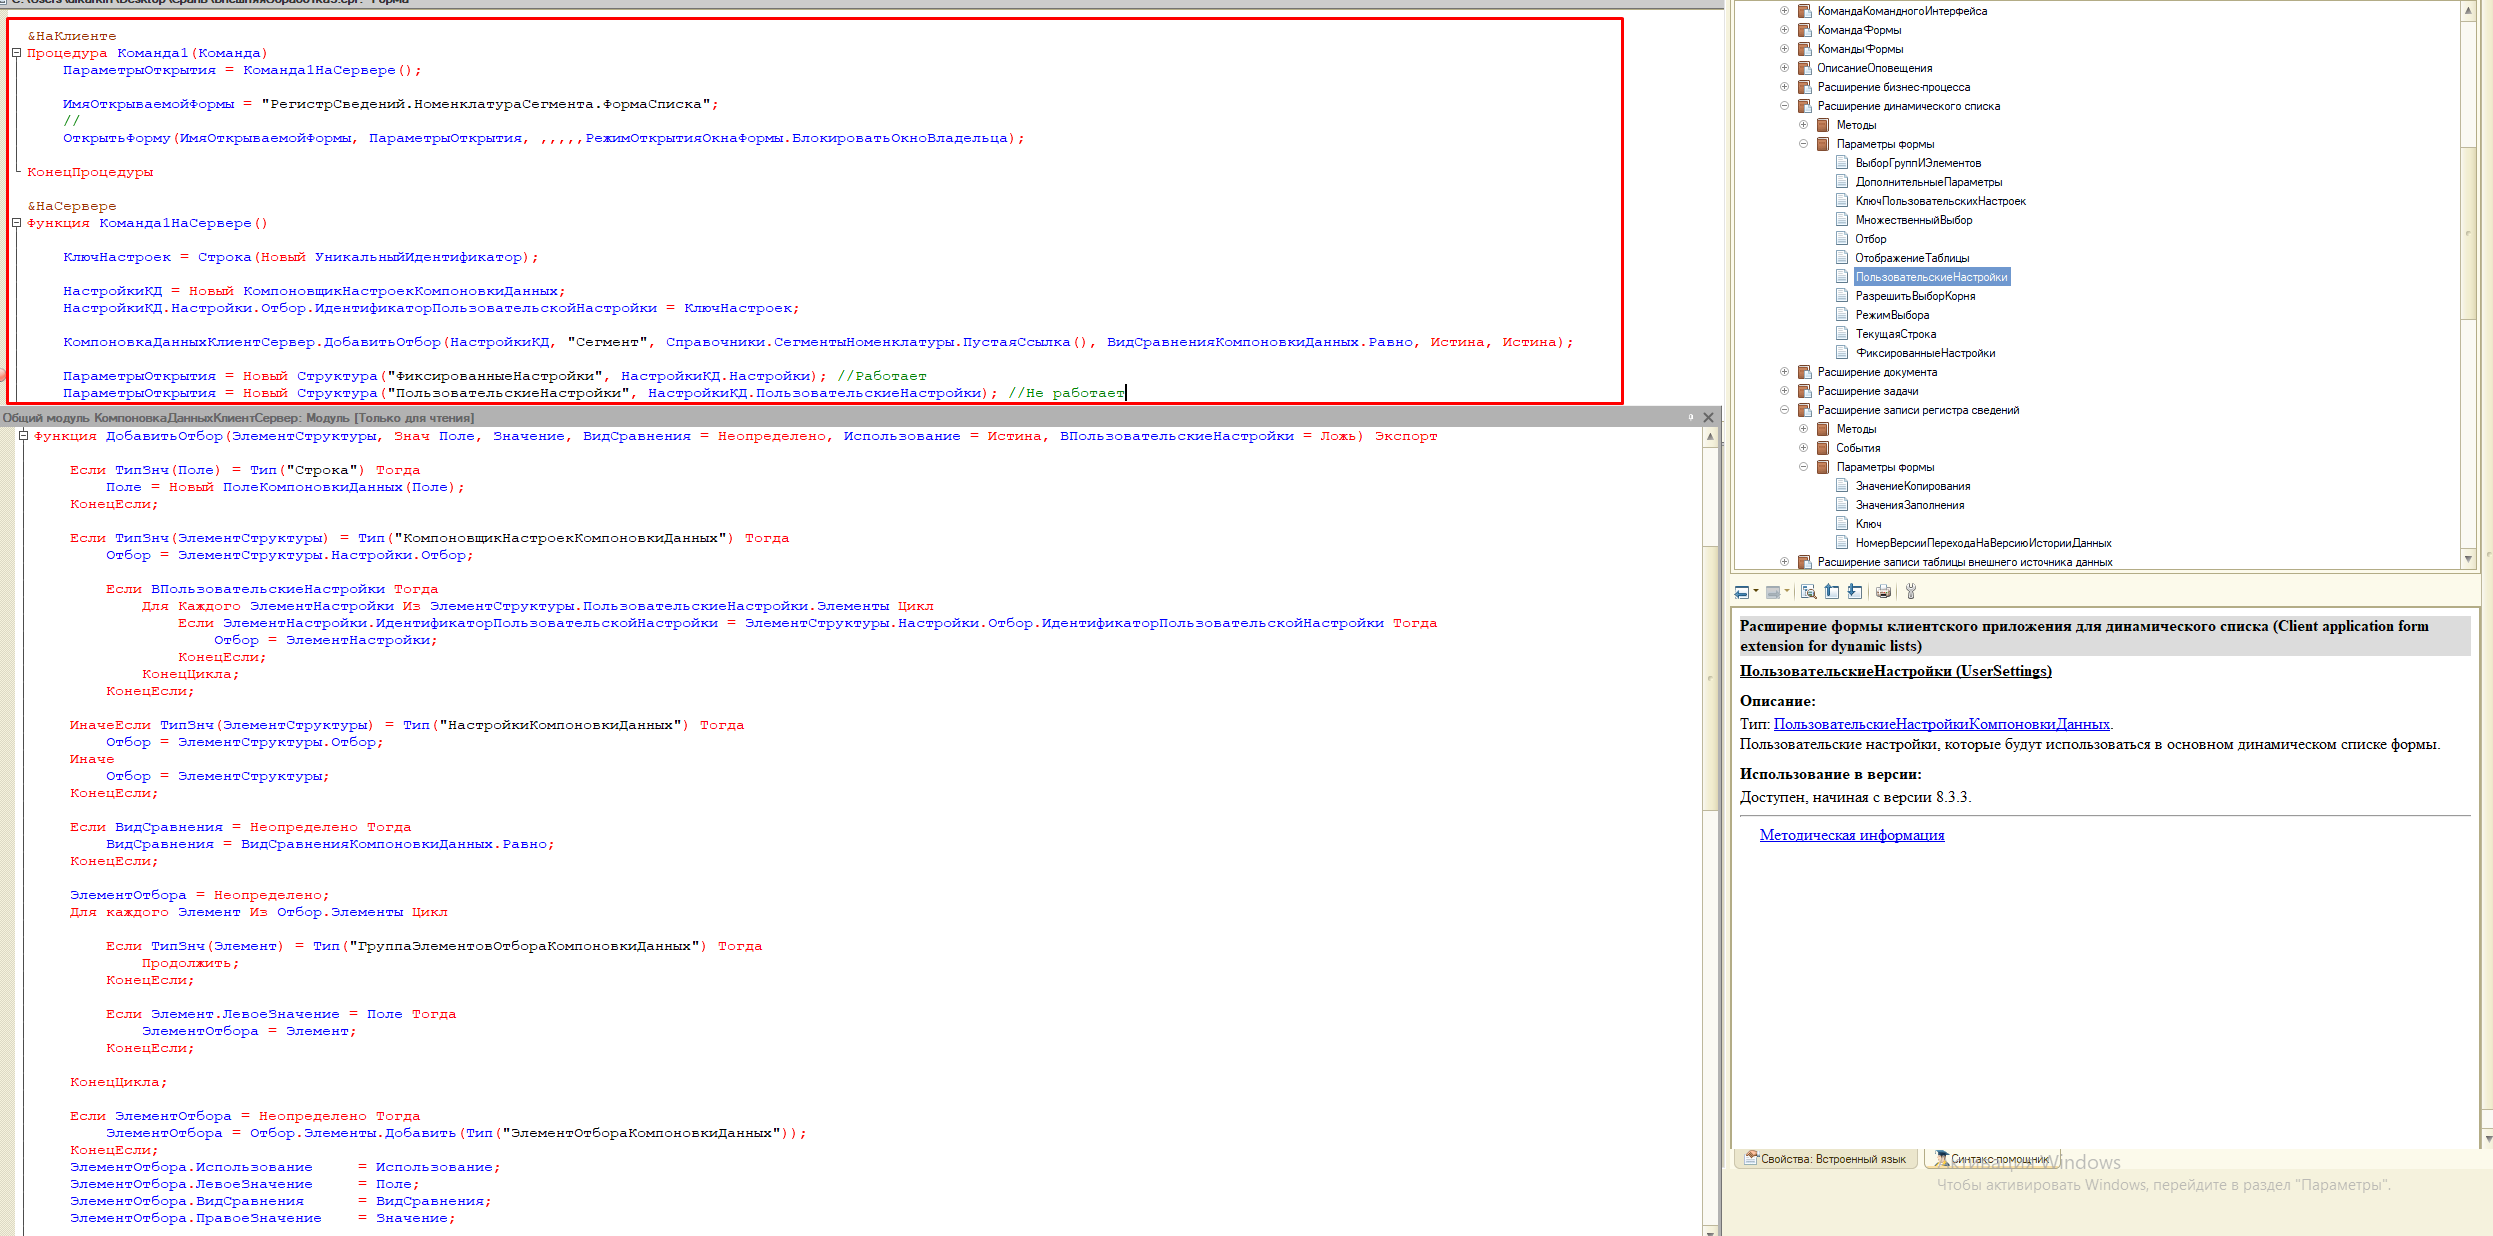Viewport: 2493px width, 1236px height.
Task: Select РежимВыбора in tree
Action: pos(1892,315)
